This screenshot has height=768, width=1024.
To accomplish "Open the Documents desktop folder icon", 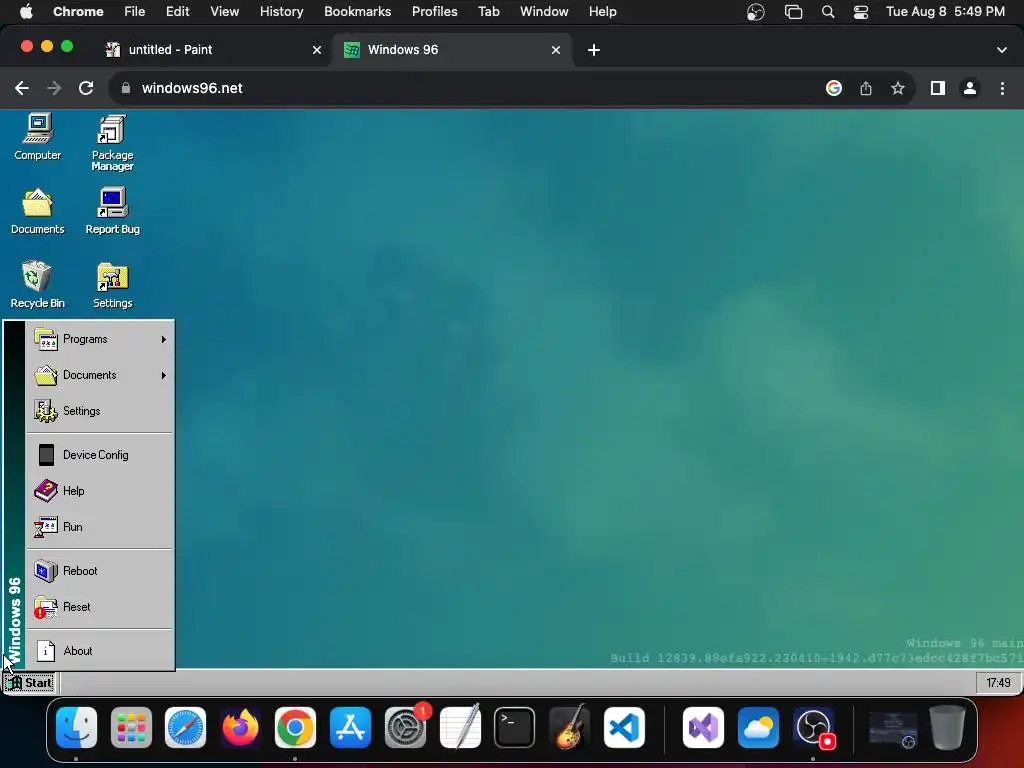I will [x=37, y=211].
